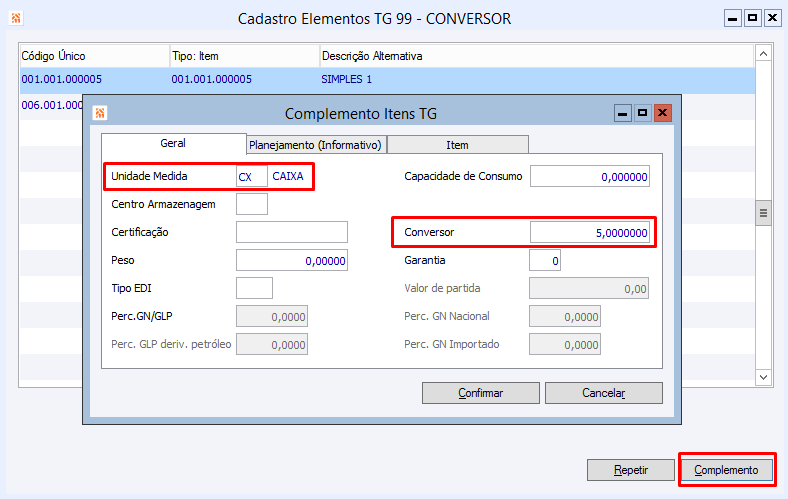788x499 pixels.
Task: Click the Complemento Itens TG dialog app icon
Action: pyautogui.click(x=98, y=114)
